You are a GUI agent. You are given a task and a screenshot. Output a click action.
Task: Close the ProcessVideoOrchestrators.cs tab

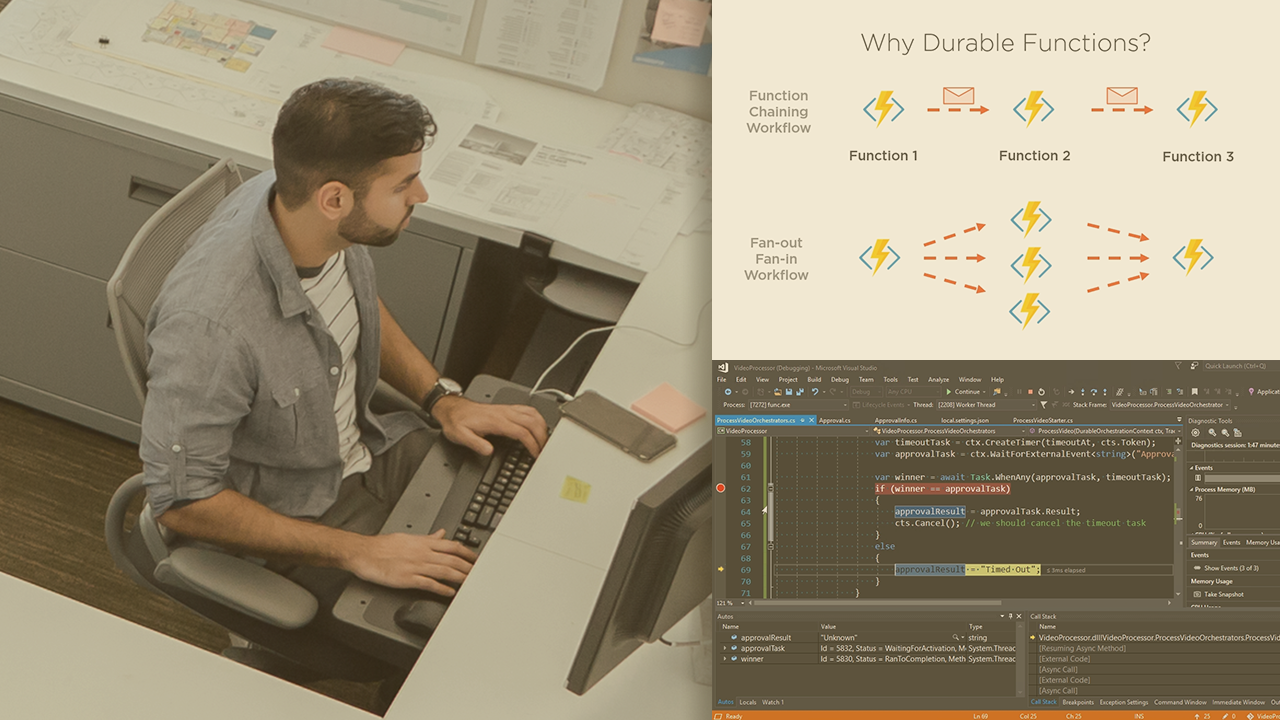812,420
